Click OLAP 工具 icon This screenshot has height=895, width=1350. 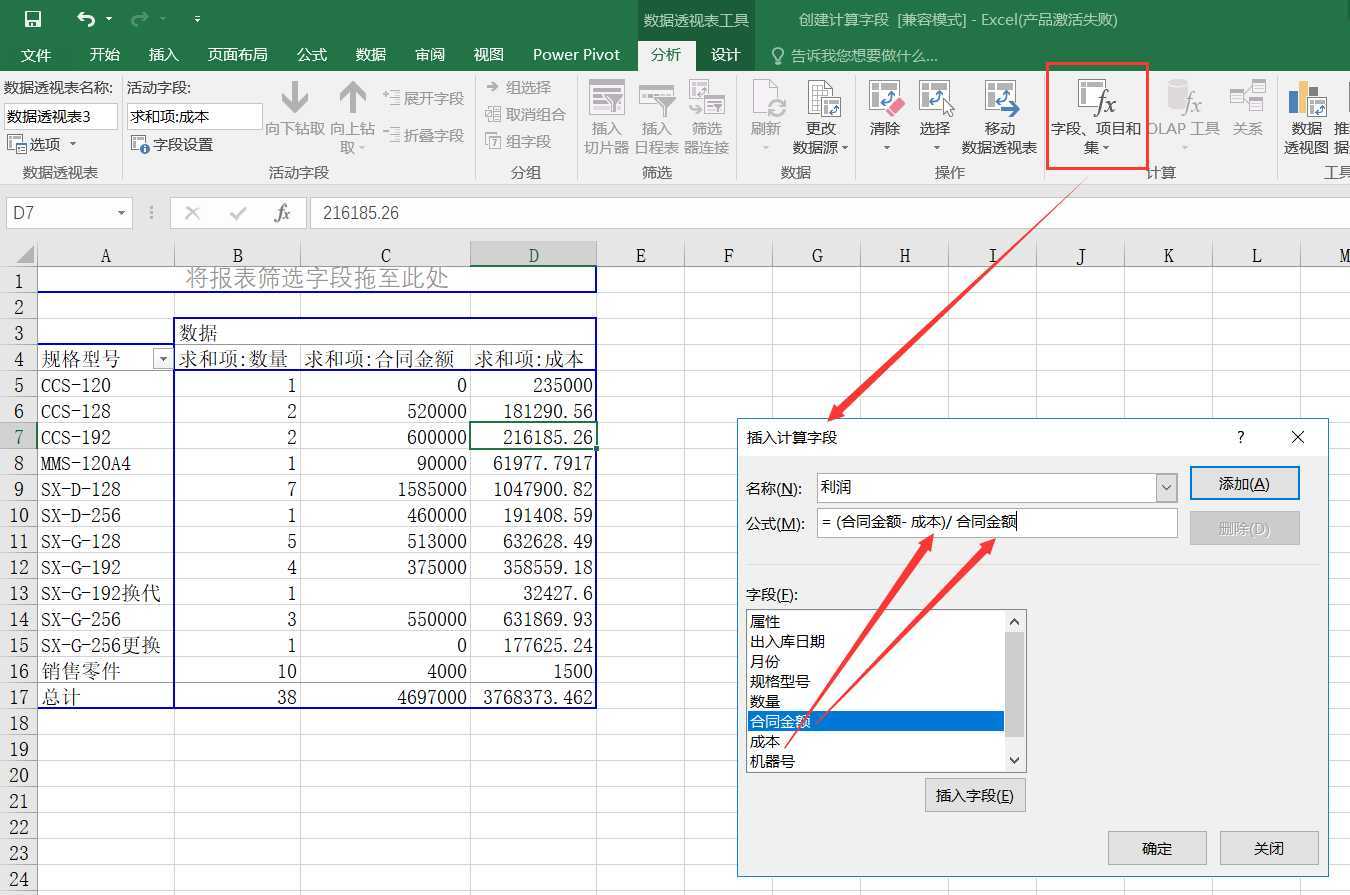click(1184, 98)
